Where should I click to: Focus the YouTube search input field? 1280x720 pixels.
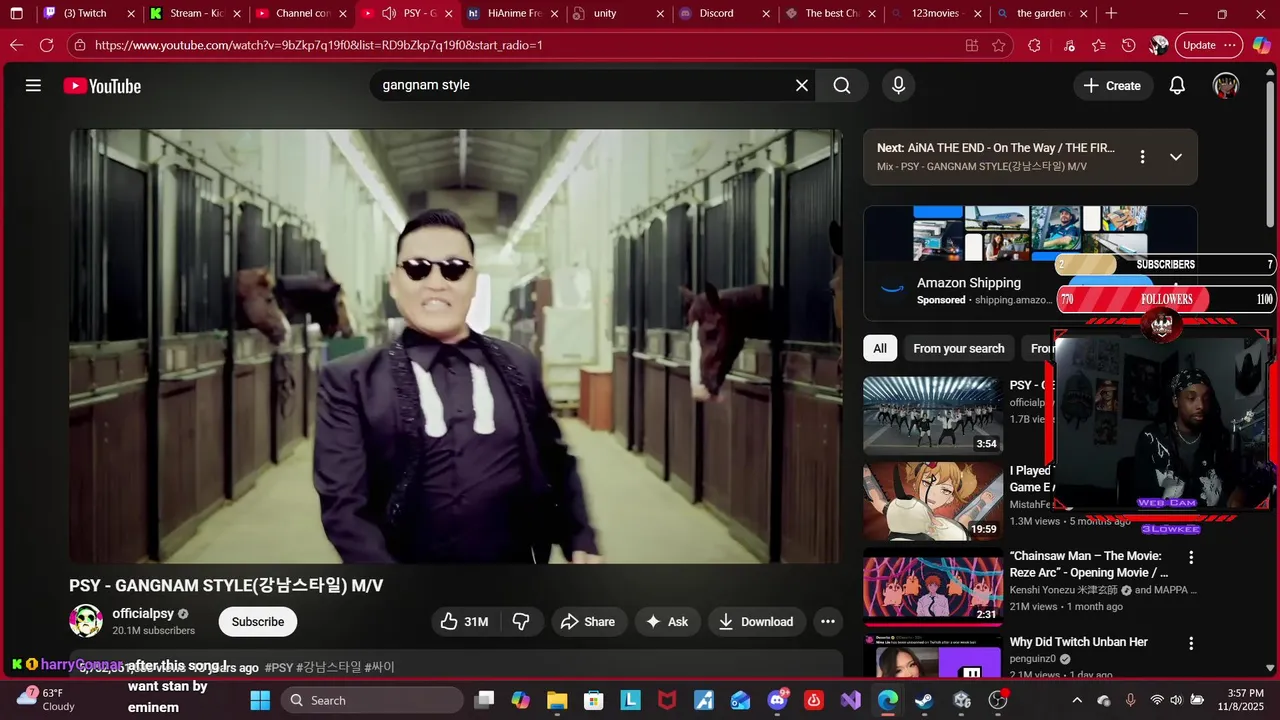tap(580, 86)
